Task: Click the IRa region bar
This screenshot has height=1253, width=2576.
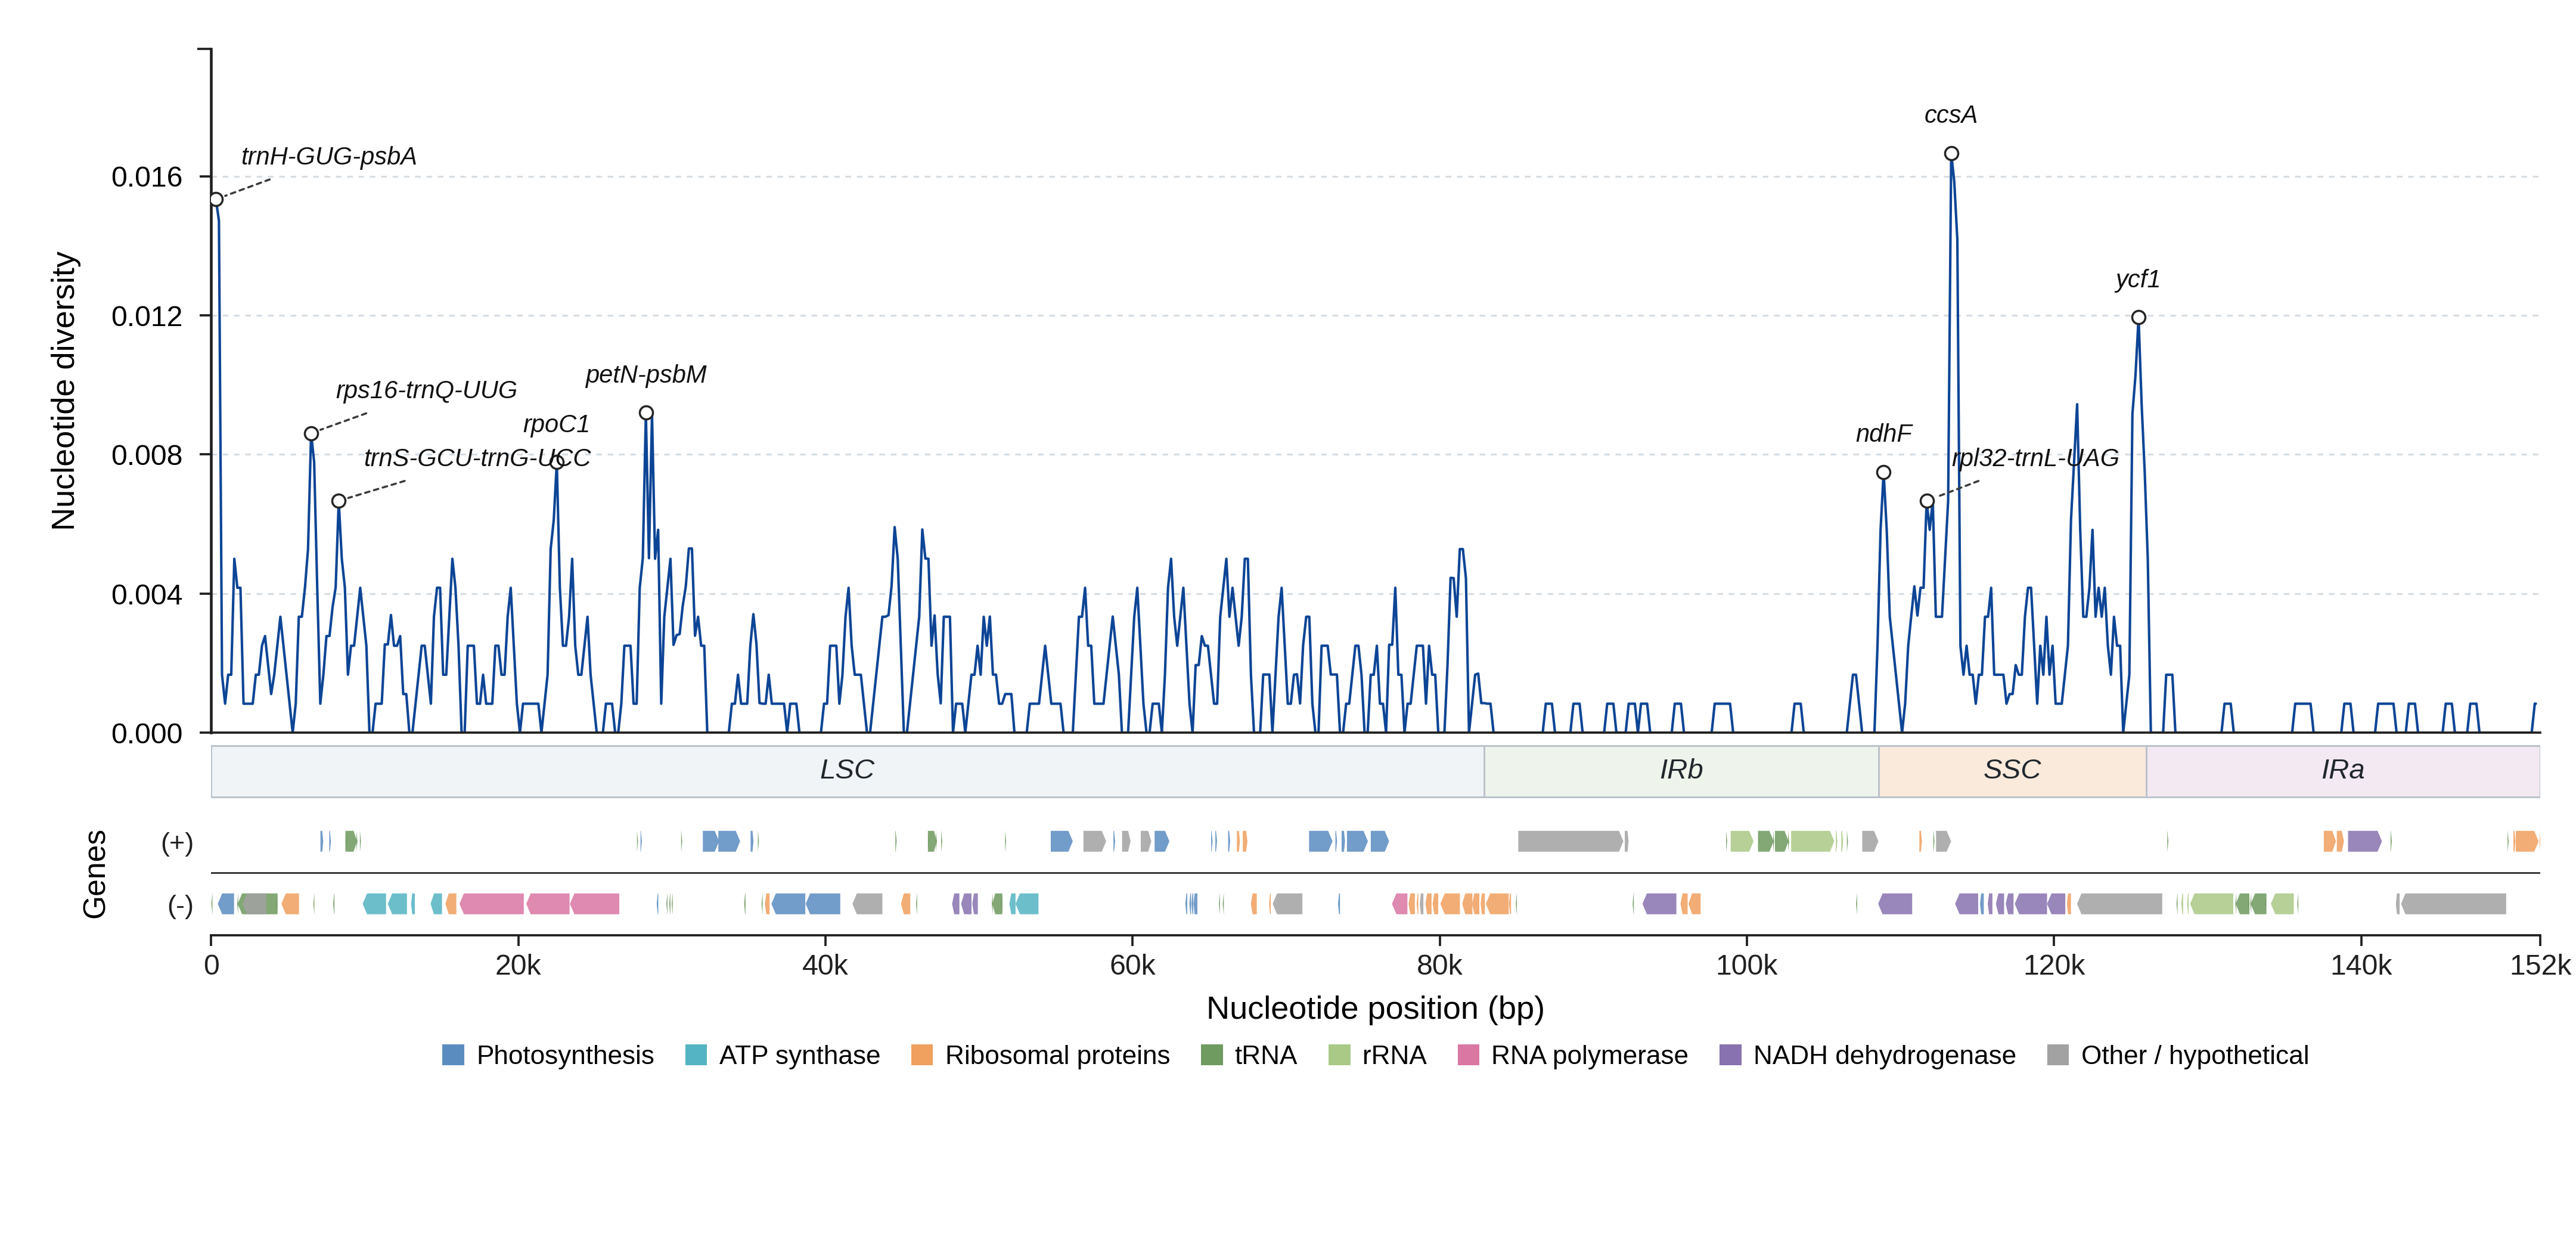Action: [2343, 771]
